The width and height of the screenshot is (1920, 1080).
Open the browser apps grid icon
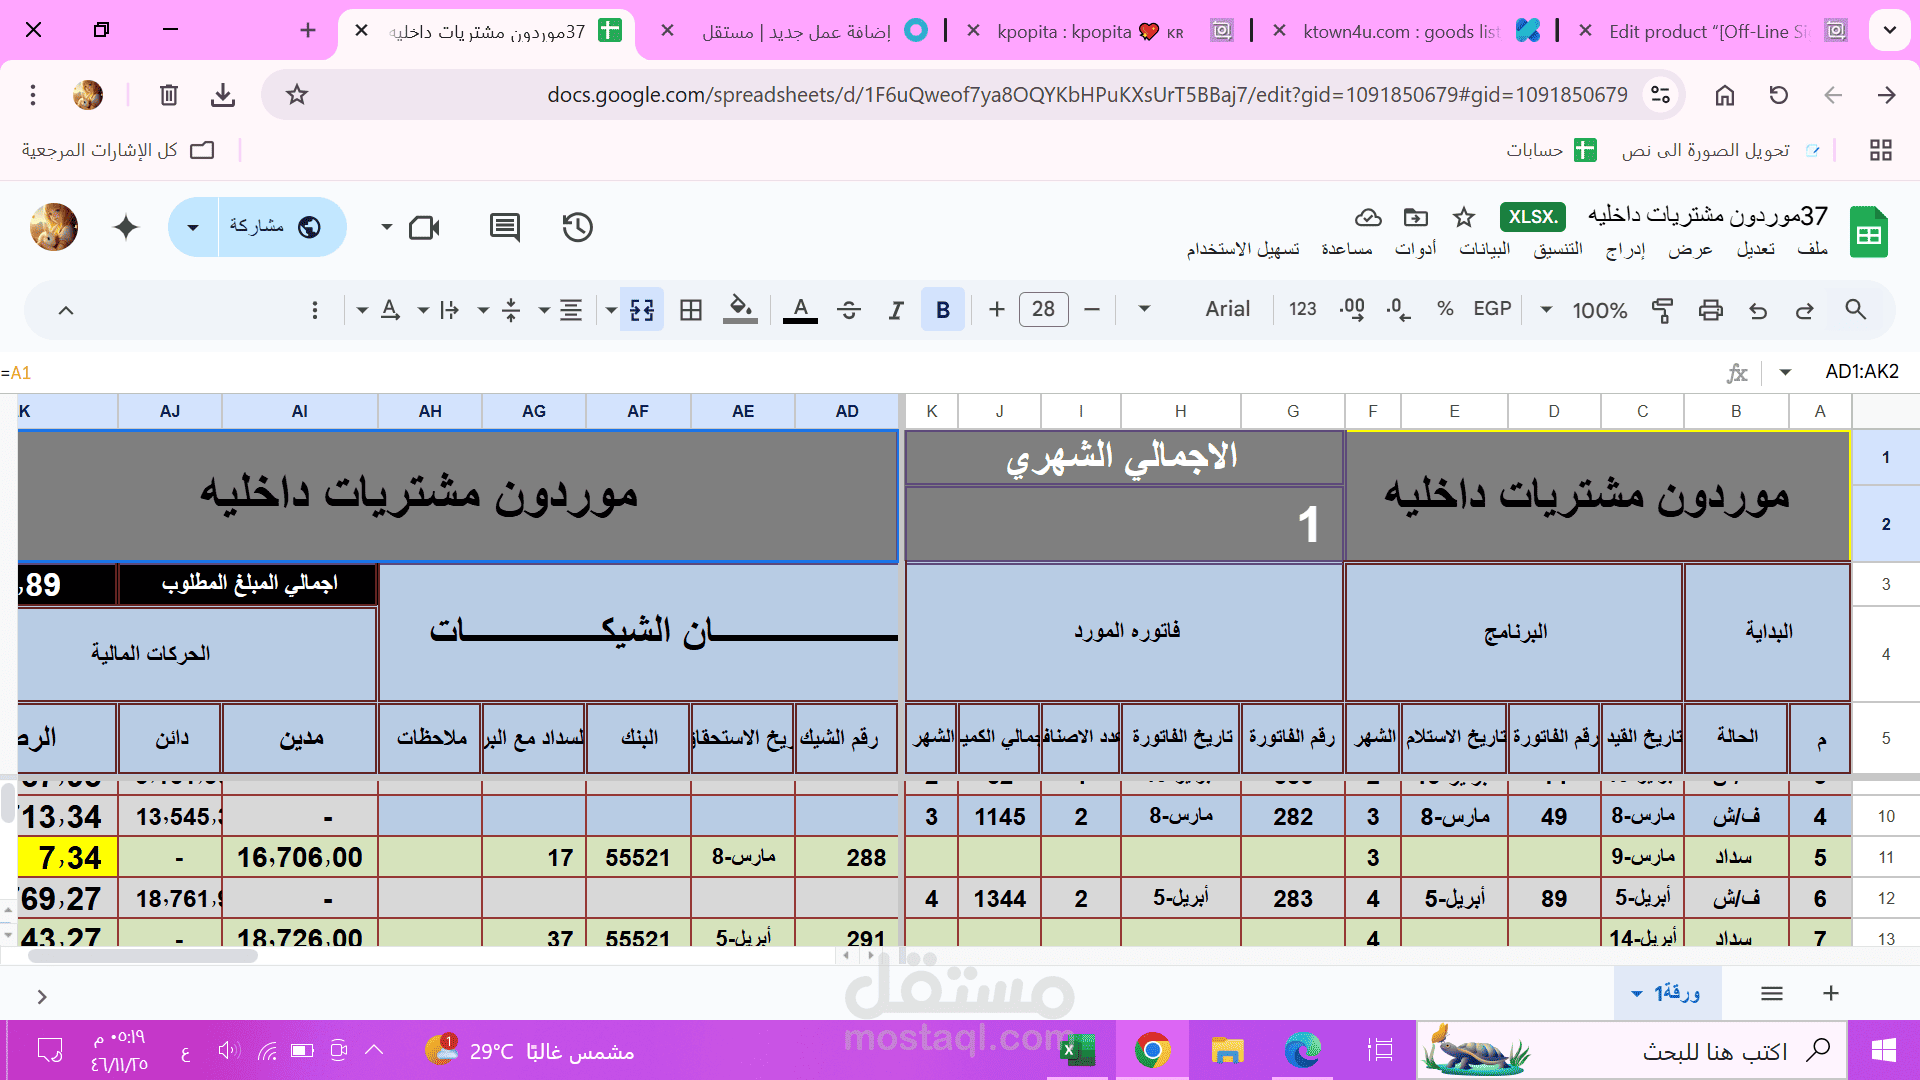click(x=1881, y=150)
